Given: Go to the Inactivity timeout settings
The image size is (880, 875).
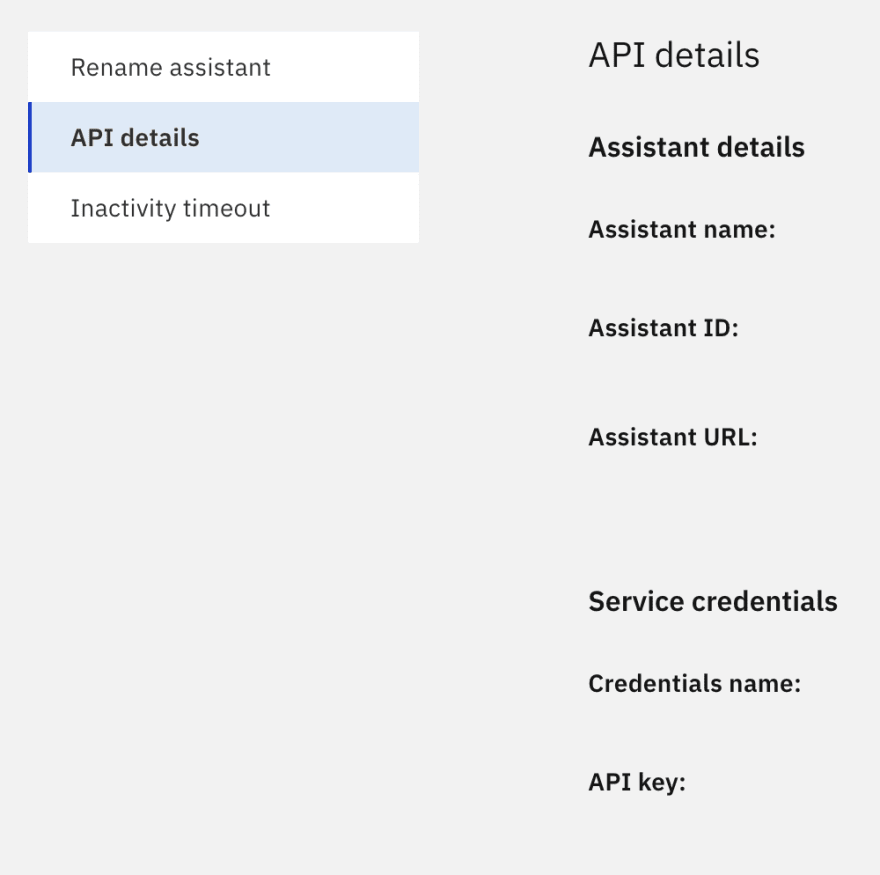Looking at the screenshot, I should coord(223,208).
